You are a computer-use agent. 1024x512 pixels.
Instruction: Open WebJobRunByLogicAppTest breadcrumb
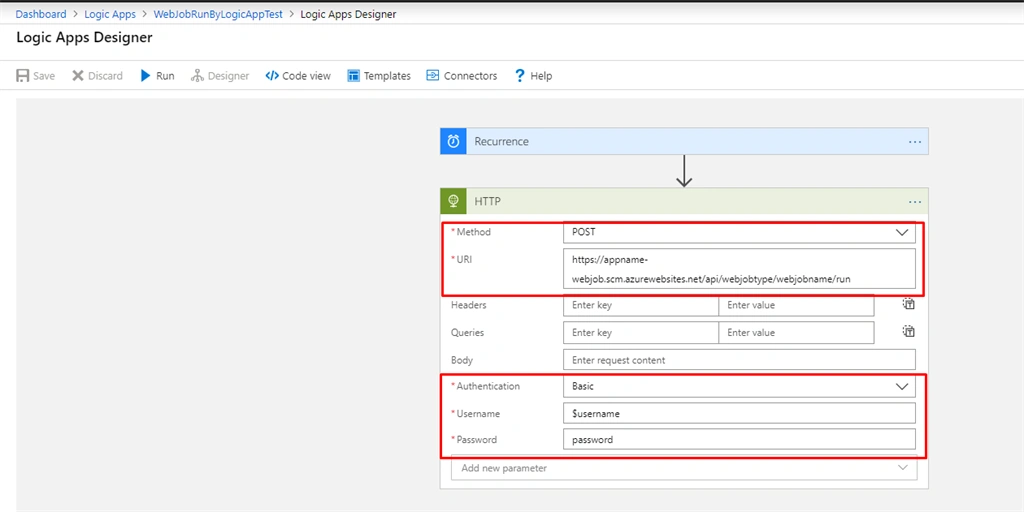[x=217, y=14]
